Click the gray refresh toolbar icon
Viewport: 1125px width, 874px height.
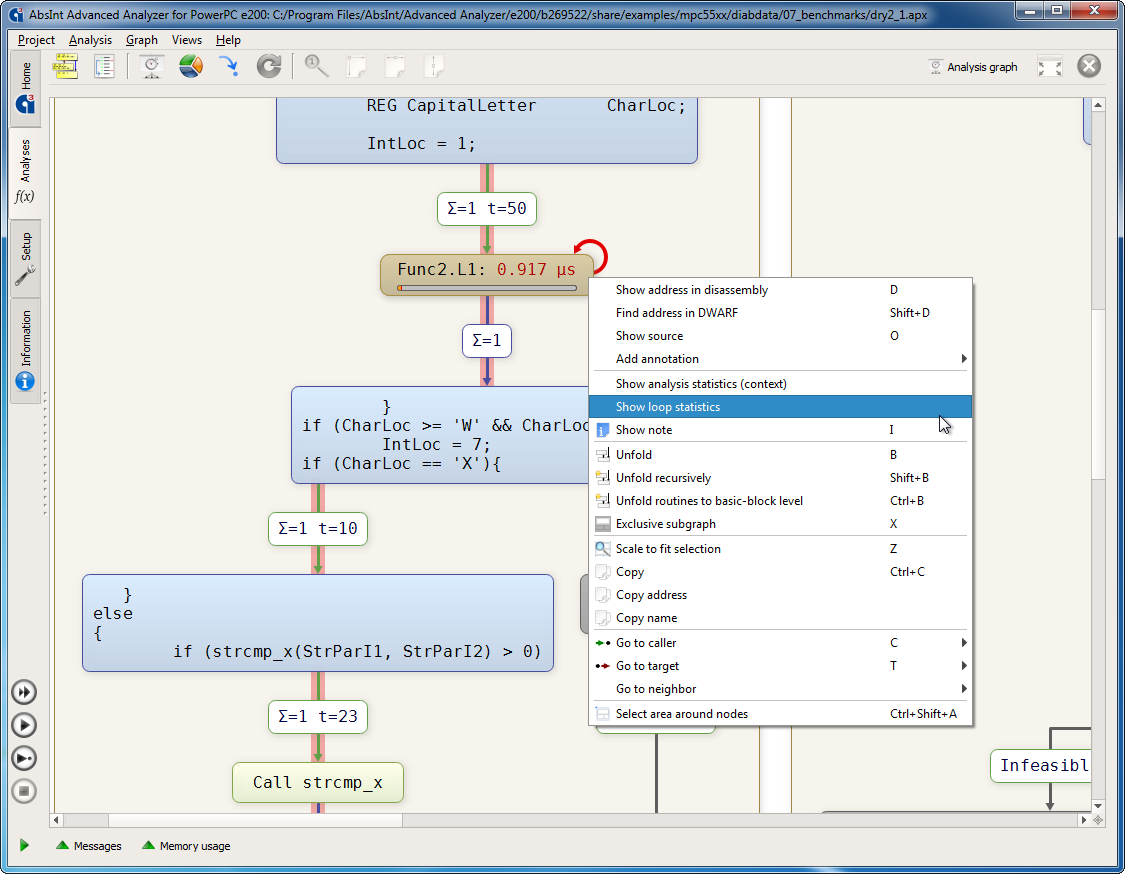pos(269,67)
